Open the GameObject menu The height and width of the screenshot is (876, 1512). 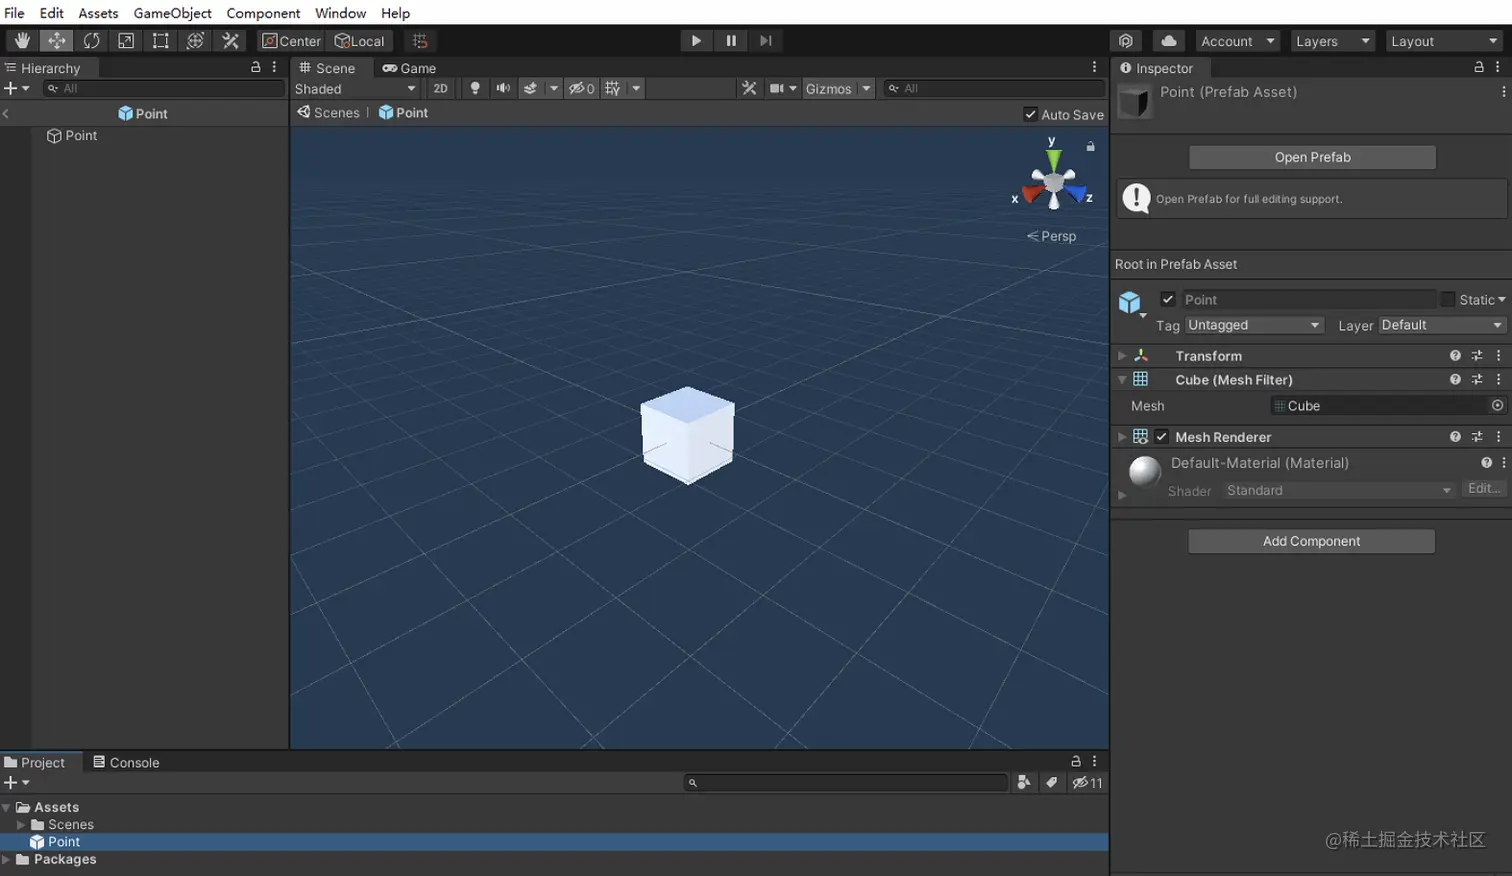(x=172, y=13)
